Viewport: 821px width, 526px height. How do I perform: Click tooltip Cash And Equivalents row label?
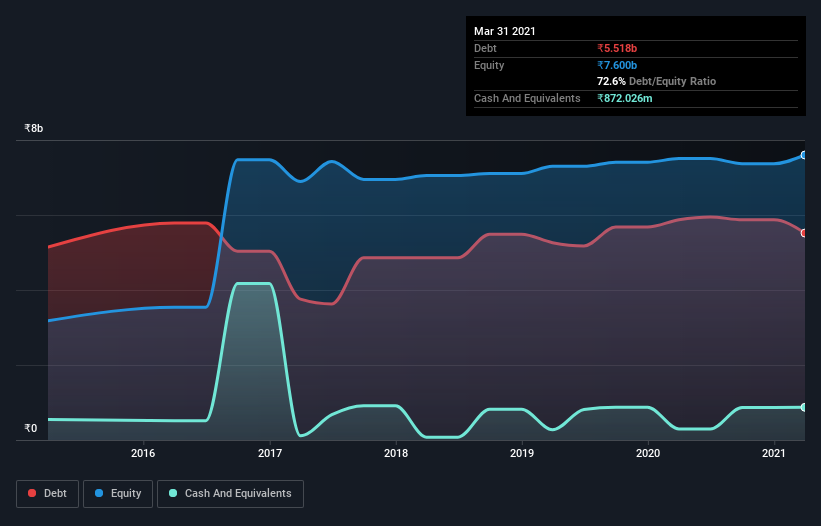coord(527,98)
